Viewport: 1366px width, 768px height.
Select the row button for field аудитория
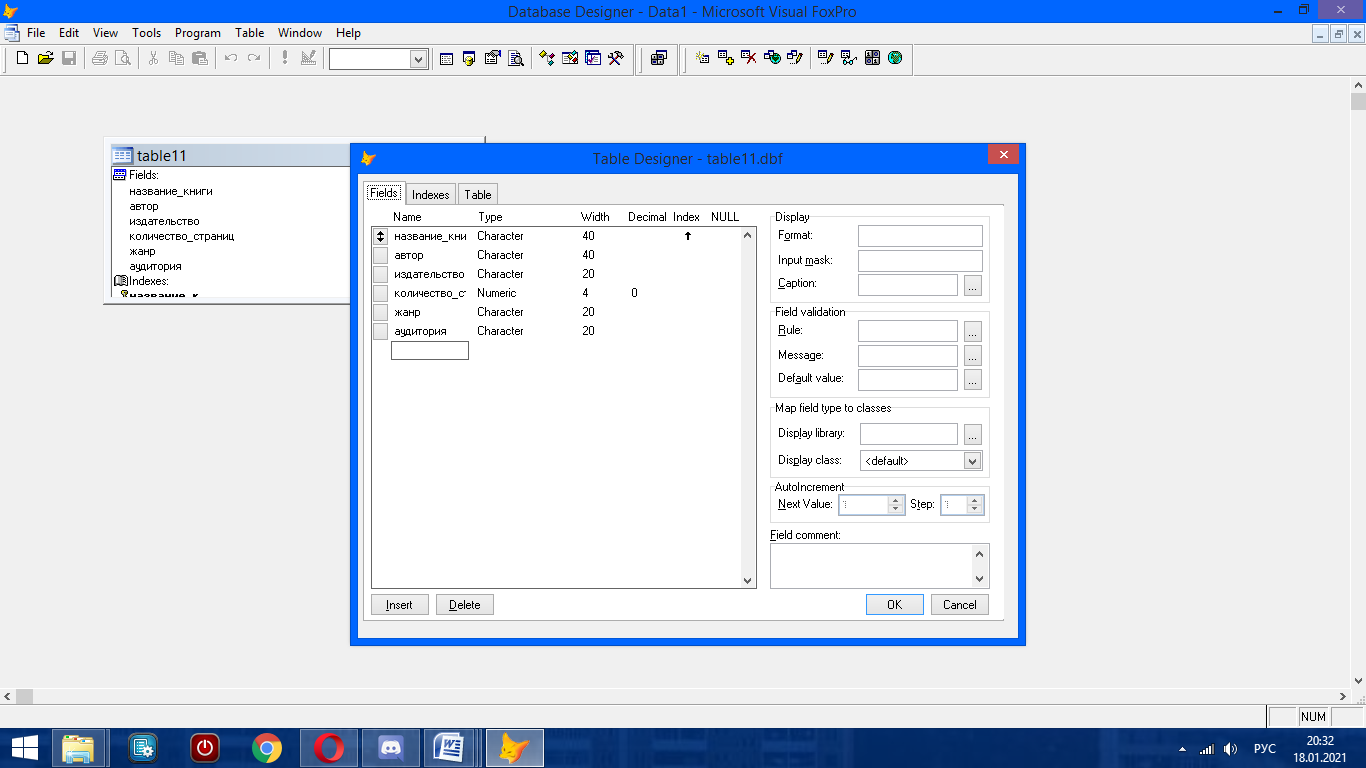[x=380, y=331]
